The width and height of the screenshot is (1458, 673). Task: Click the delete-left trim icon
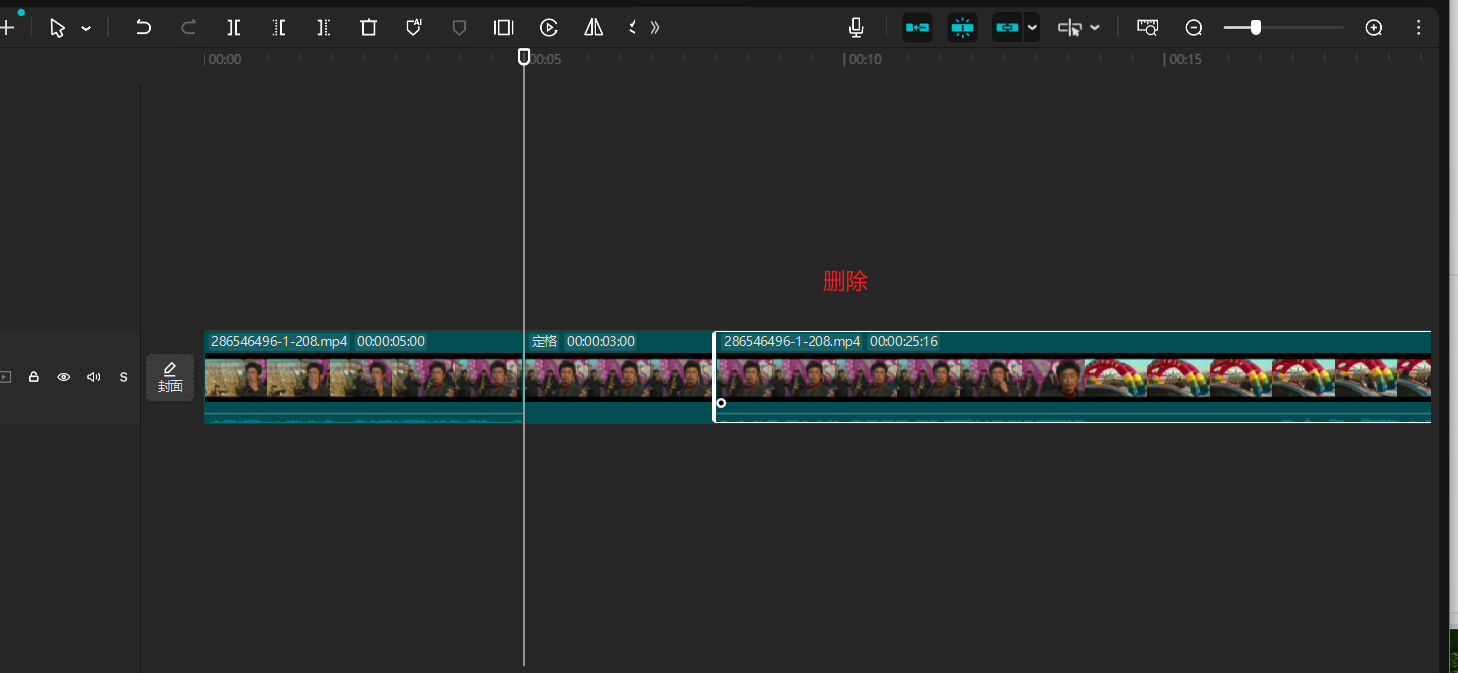coord(279,28)
